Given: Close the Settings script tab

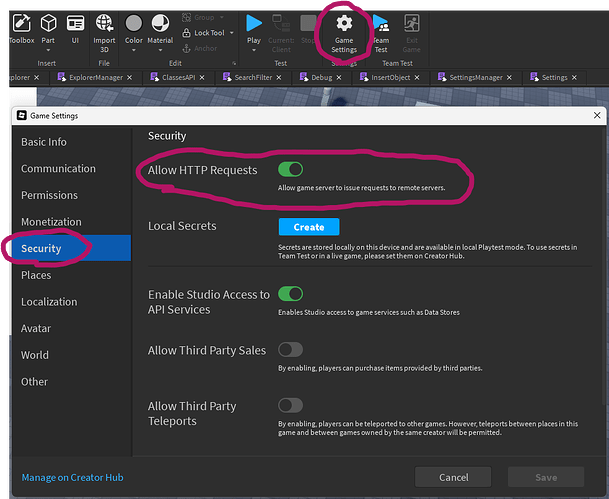Looking at the screenshot, I should click(574, 78).
